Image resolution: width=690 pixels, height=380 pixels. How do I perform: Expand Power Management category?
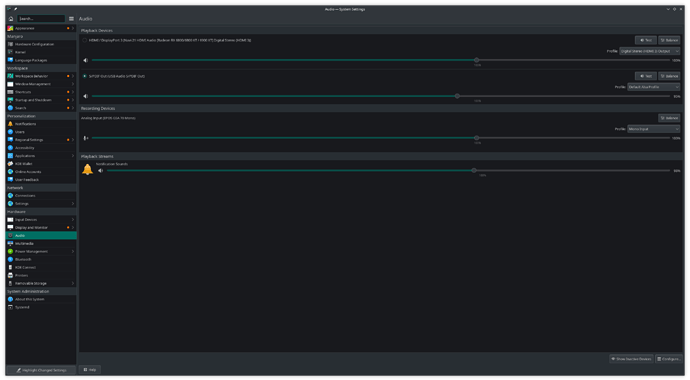coord(41,251)
